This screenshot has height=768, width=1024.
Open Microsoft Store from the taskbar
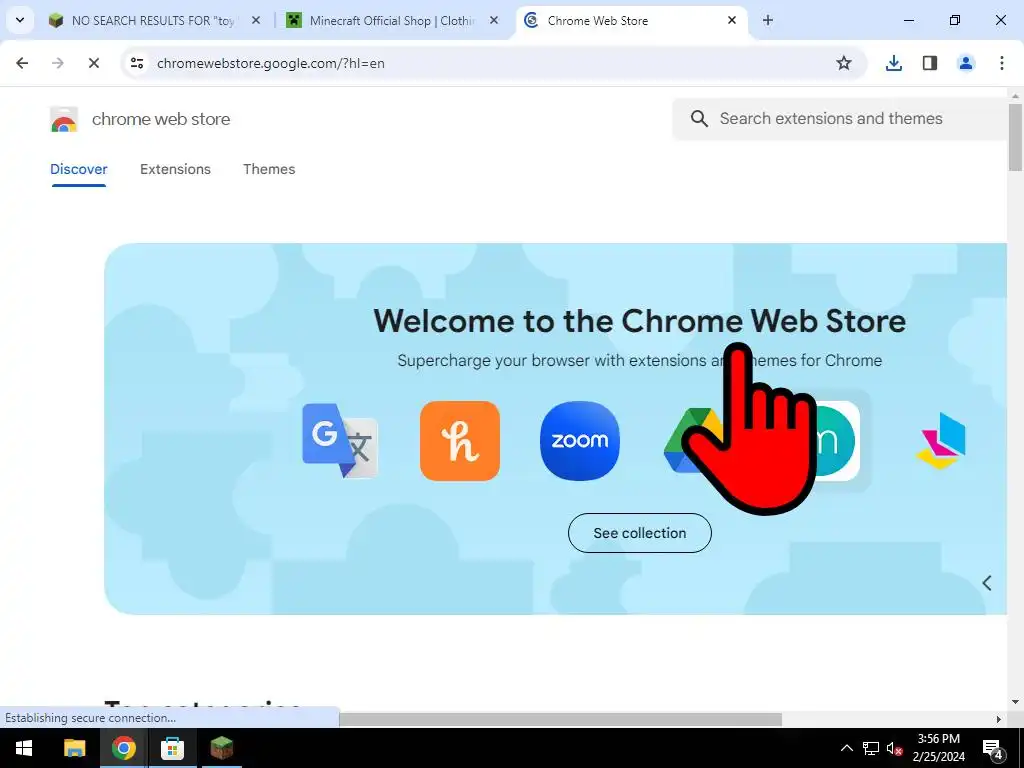[x=172, y=748]
